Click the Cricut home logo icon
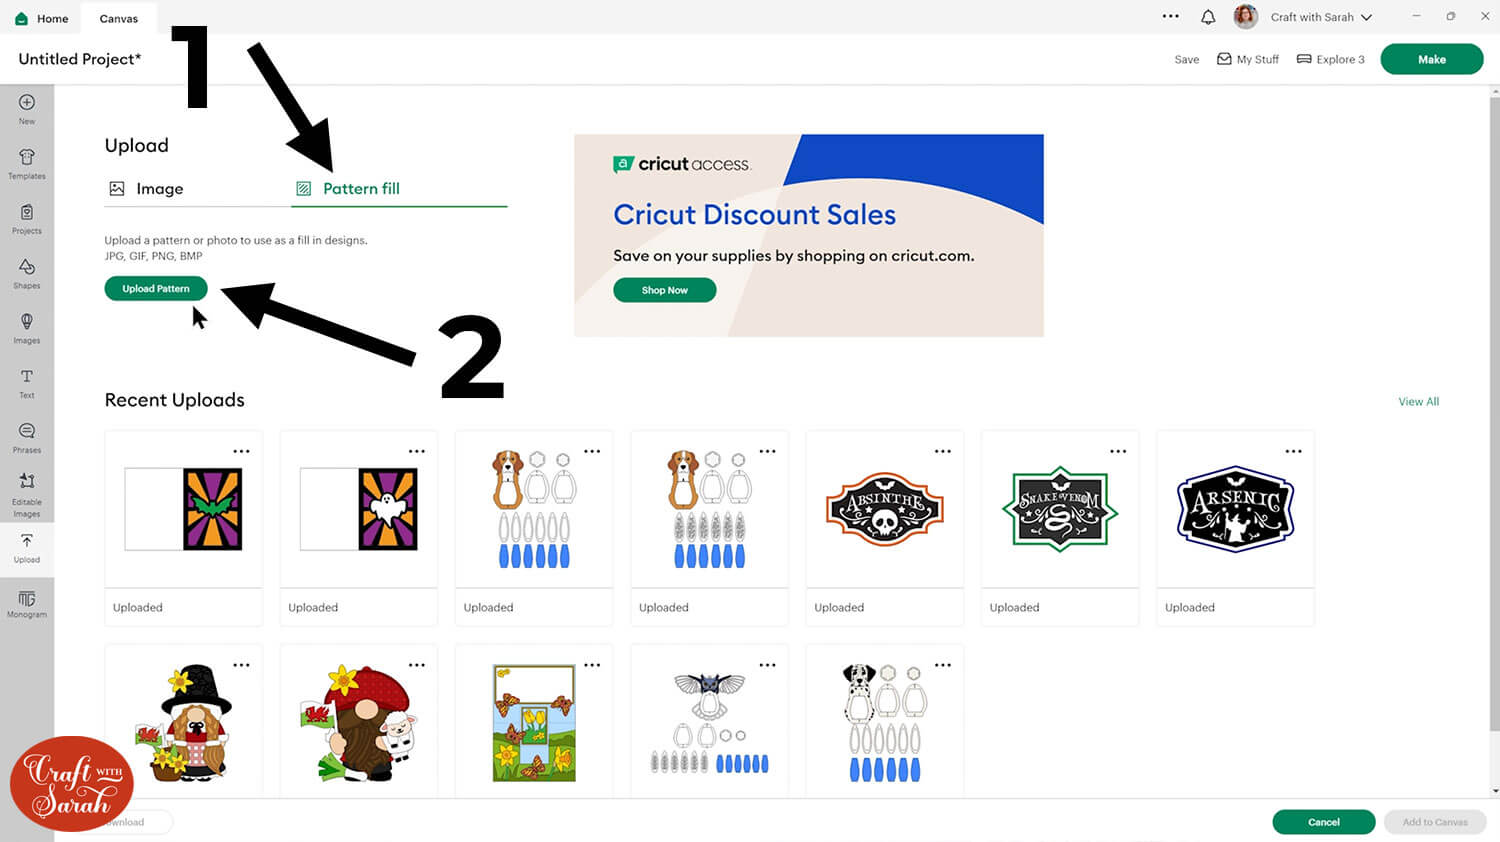Image resolution: width=1500 pixels, height=842 pixels. 22,18
